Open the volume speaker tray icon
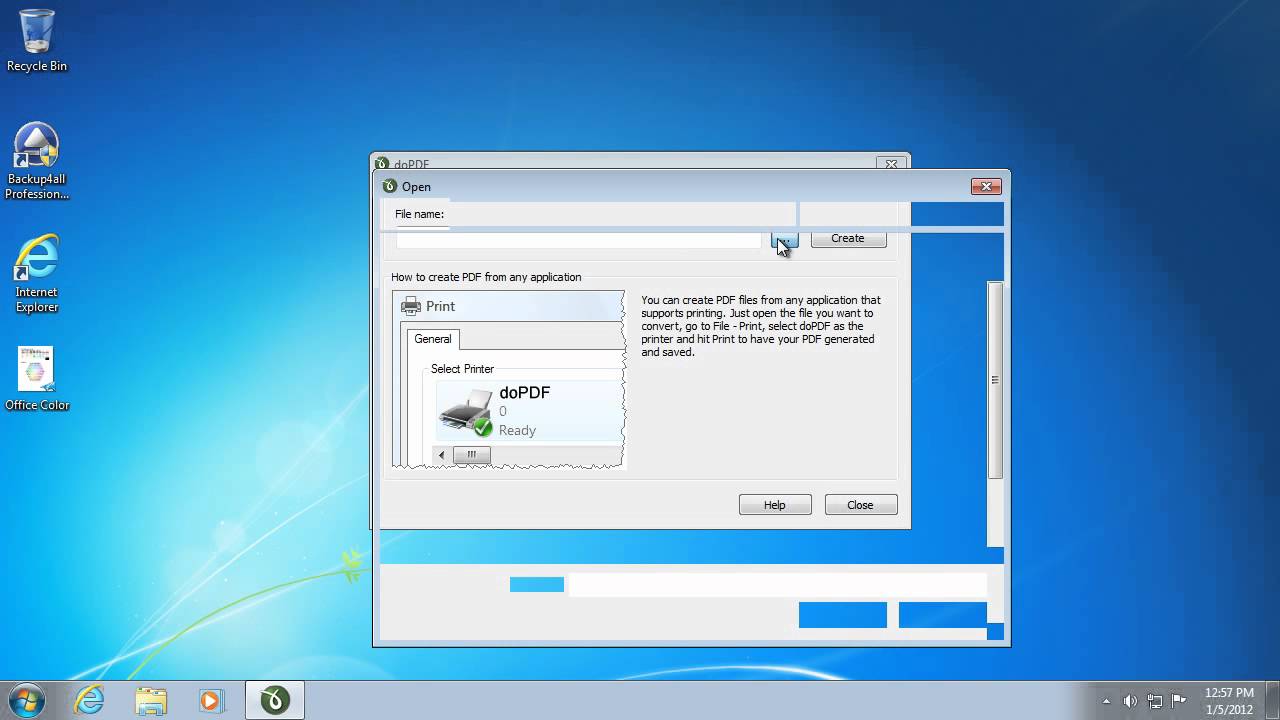1280x720 pixels. point(1130,701)
